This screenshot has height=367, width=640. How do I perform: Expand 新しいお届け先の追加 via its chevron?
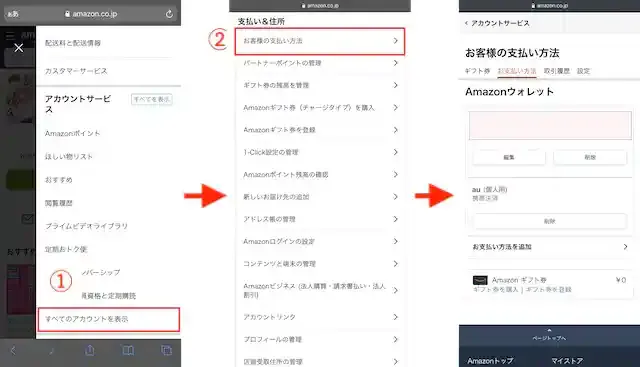click(395, 197)
